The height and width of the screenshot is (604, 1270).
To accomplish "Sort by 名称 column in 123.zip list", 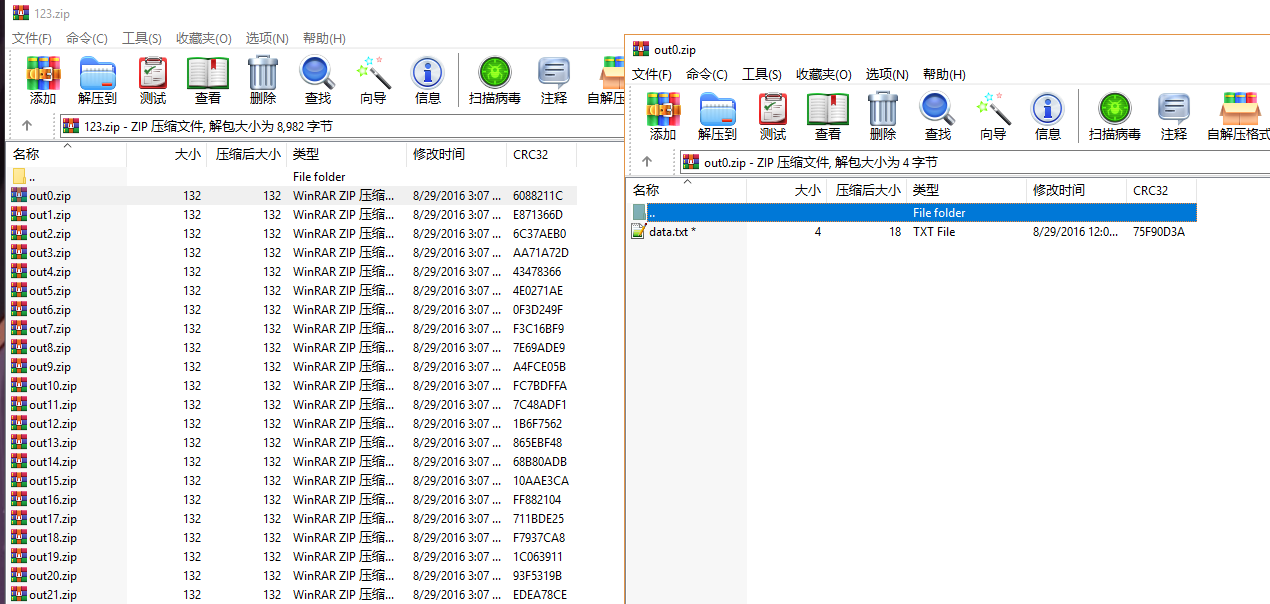I will coord(26,154).
